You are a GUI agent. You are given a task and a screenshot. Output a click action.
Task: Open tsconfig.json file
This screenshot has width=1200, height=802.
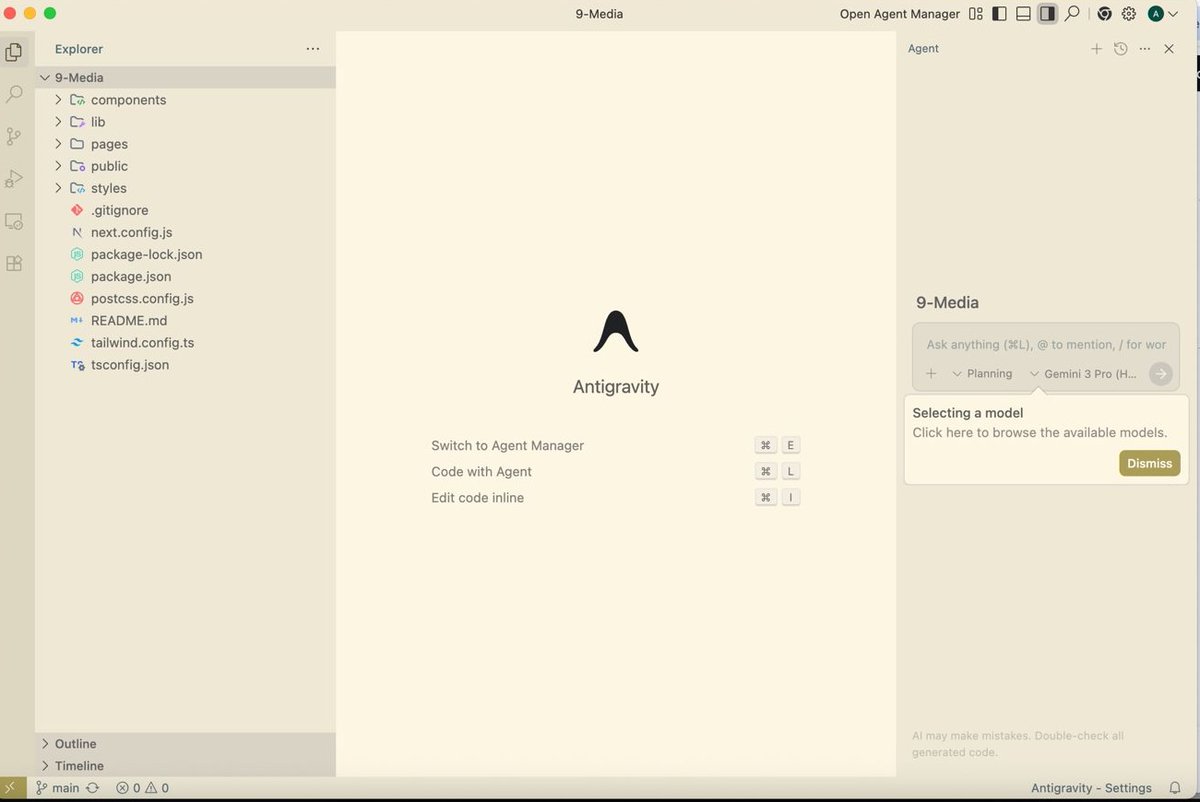coord(185,364)
